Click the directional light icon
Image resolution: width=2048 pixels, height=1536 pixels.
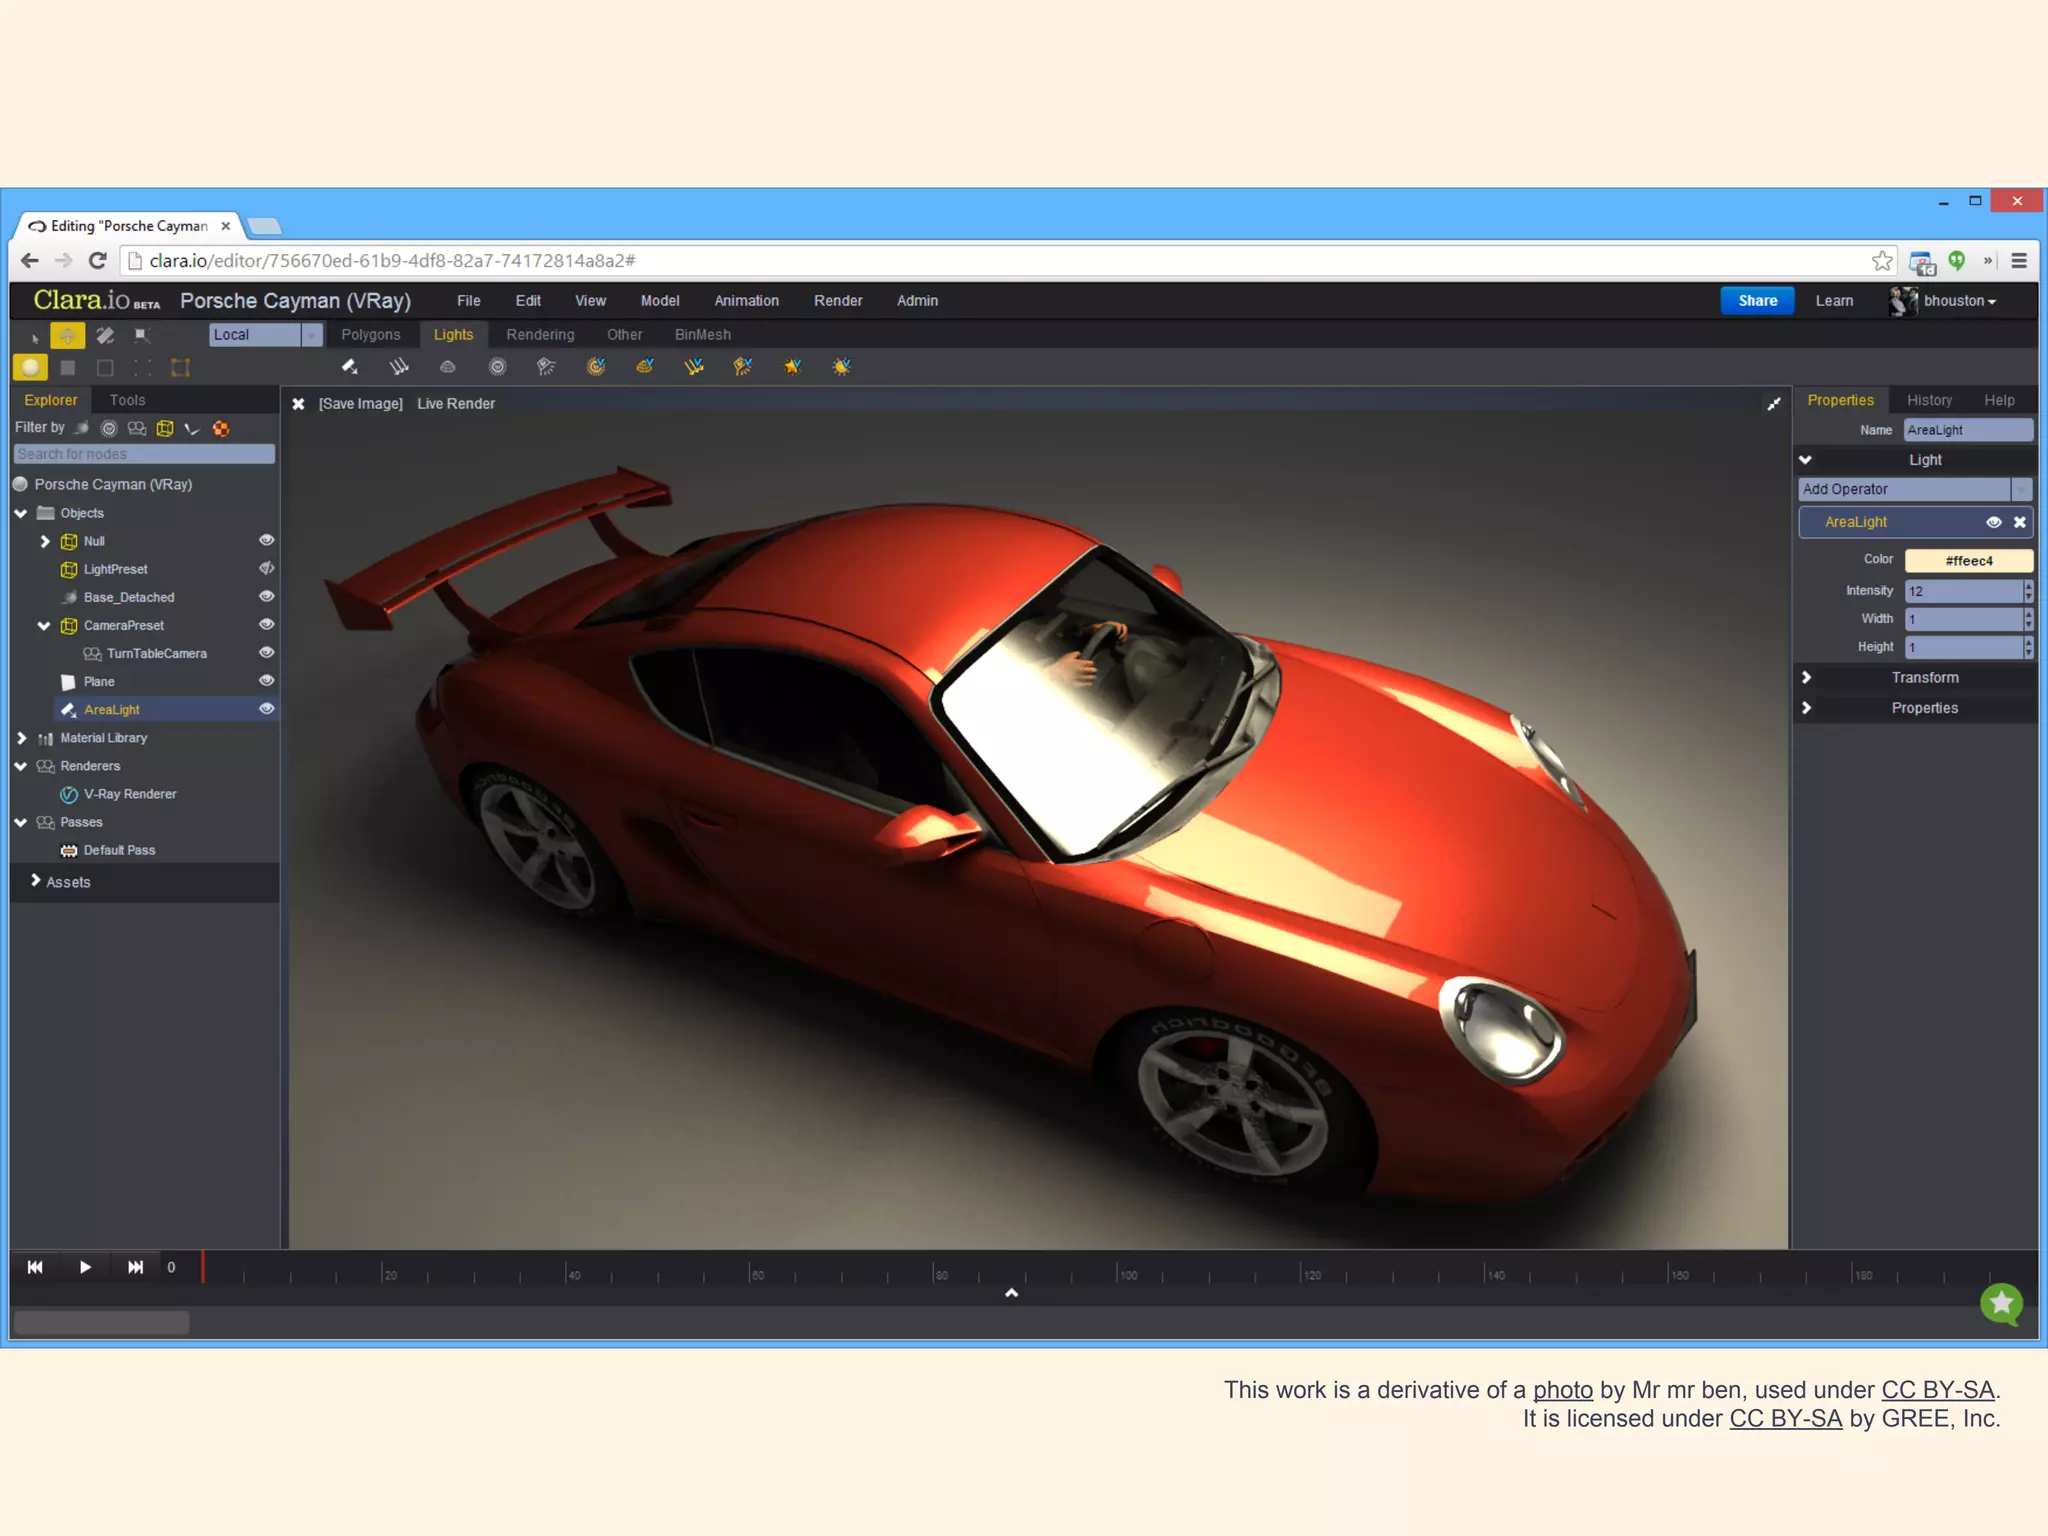coord(399,367)
